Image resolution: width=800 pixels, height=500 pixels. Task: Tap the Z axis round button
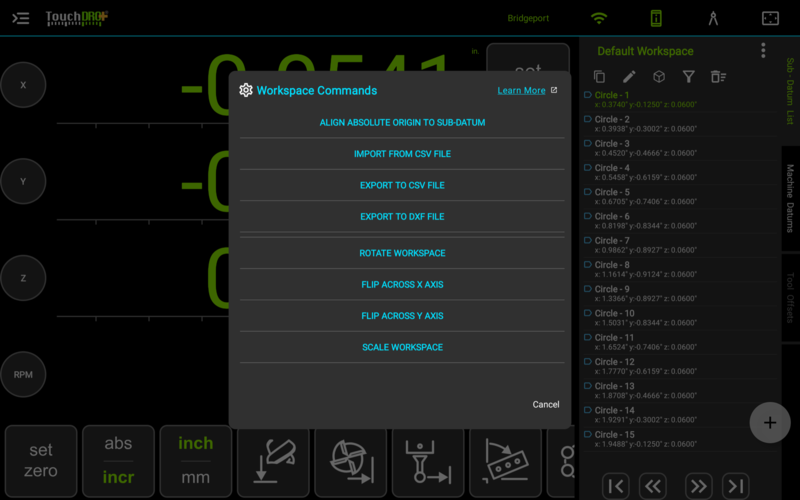tap(23, 278)
